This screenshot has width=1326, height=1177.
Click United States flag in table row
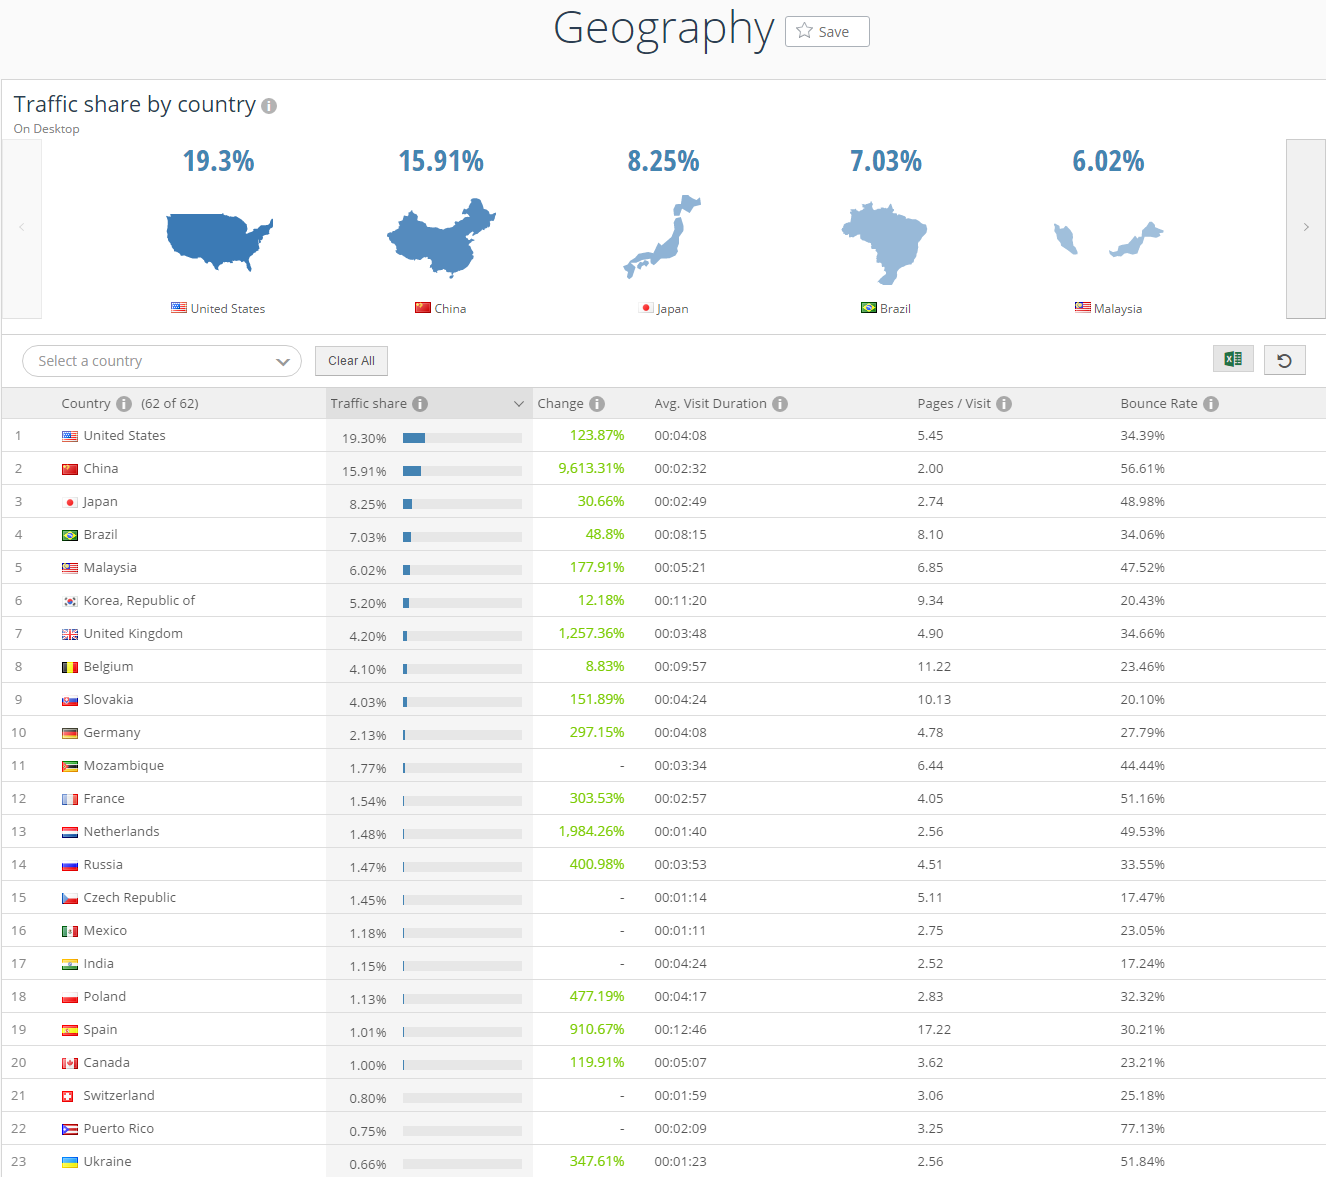70,436
